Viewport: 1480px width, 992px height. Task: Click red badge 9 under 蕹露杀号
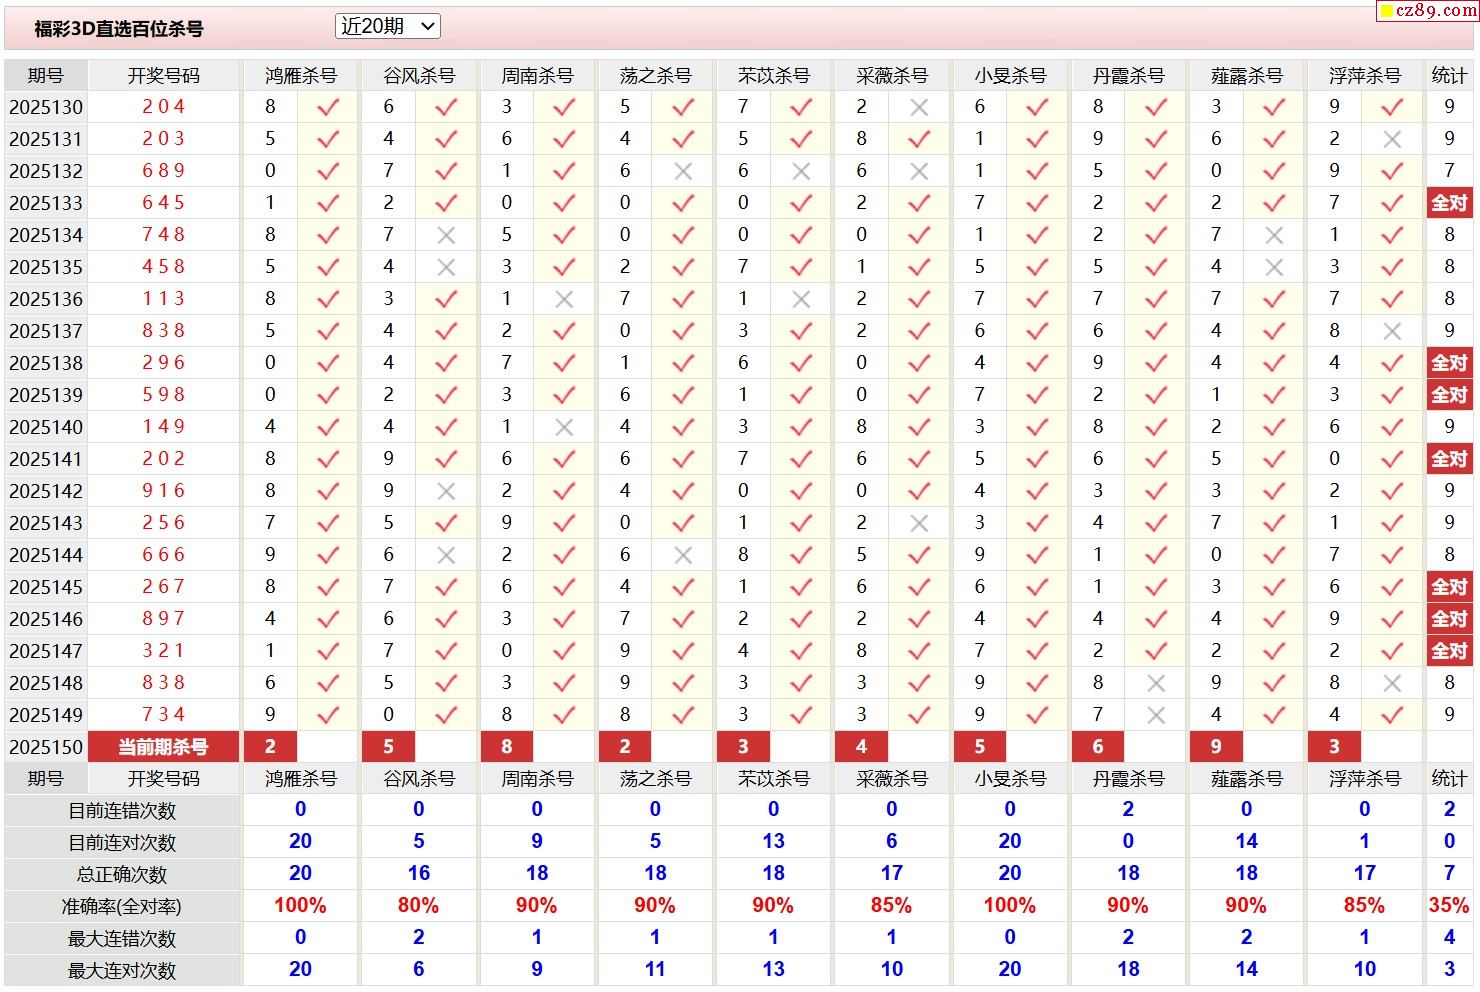[x=1215, y=747]
